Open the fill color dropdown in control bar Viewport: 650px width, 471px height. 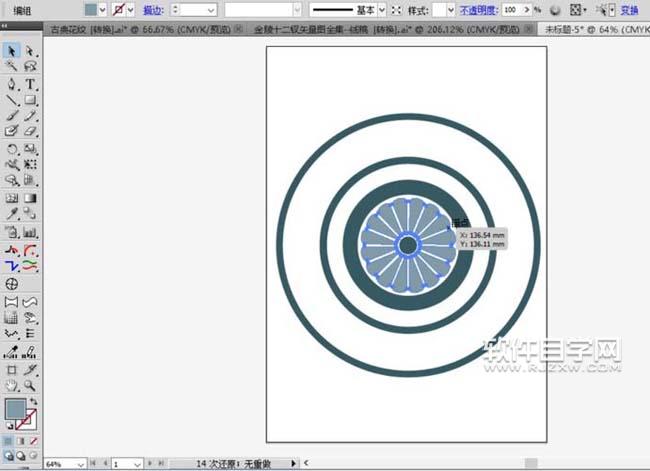coord(103,8)
